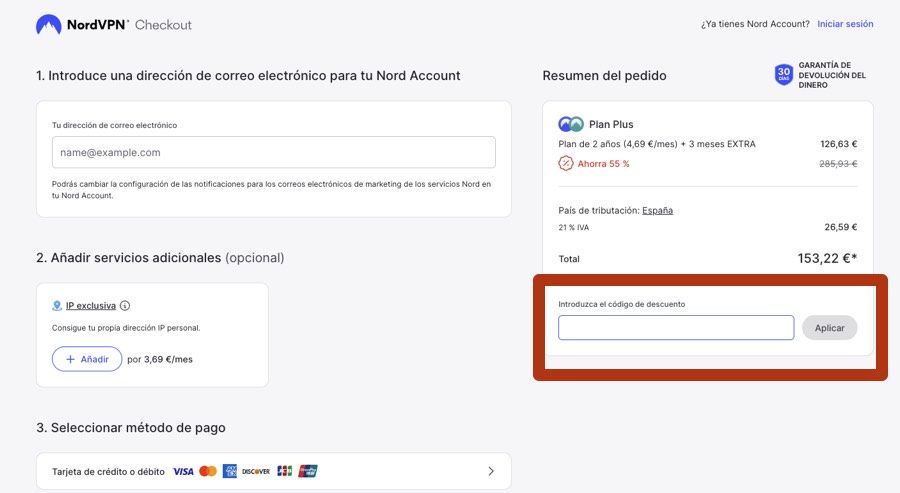Click the Ahorra 55 % text
Screen dimensions: 900x493
[603, 164]
